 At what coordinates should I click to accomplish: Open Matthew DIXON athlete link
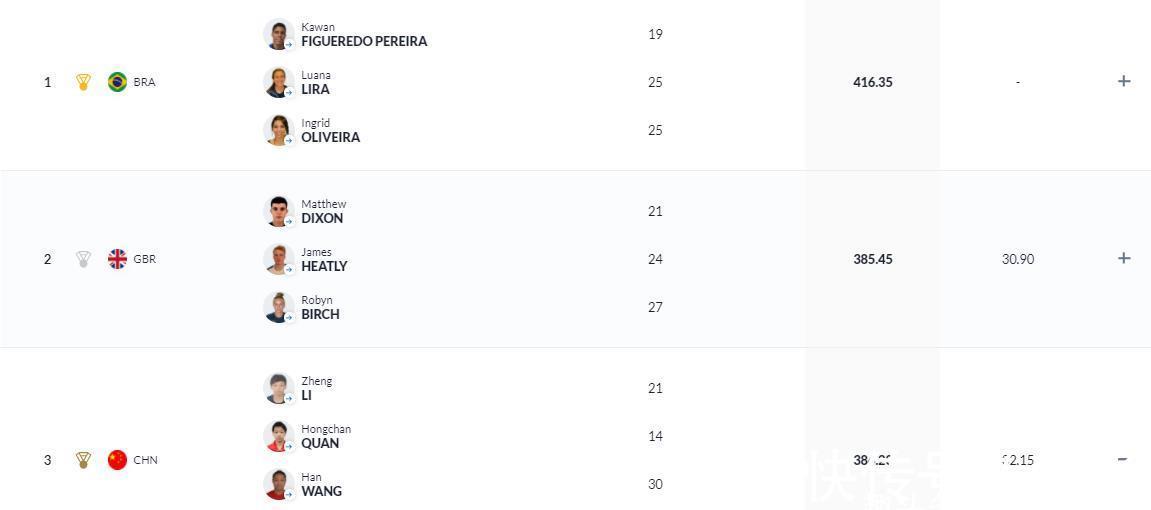pyautogui.click(x=324, y=211)
